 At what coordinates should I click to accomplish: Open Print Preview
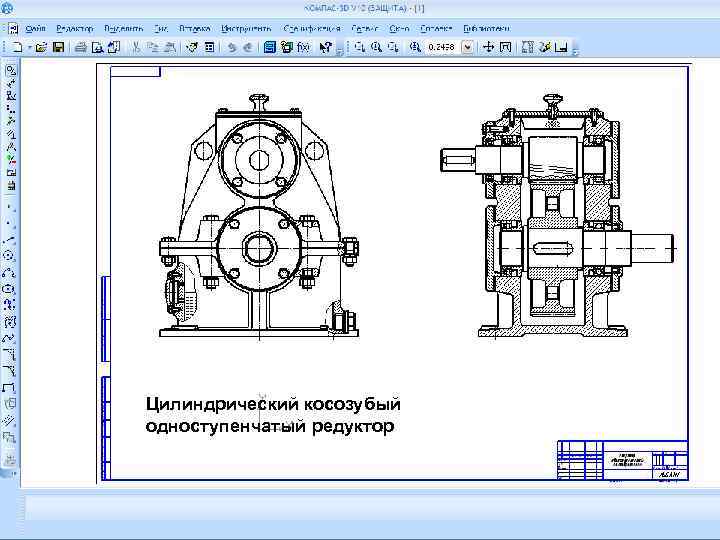pyautogui.click(x=98, y=47)
